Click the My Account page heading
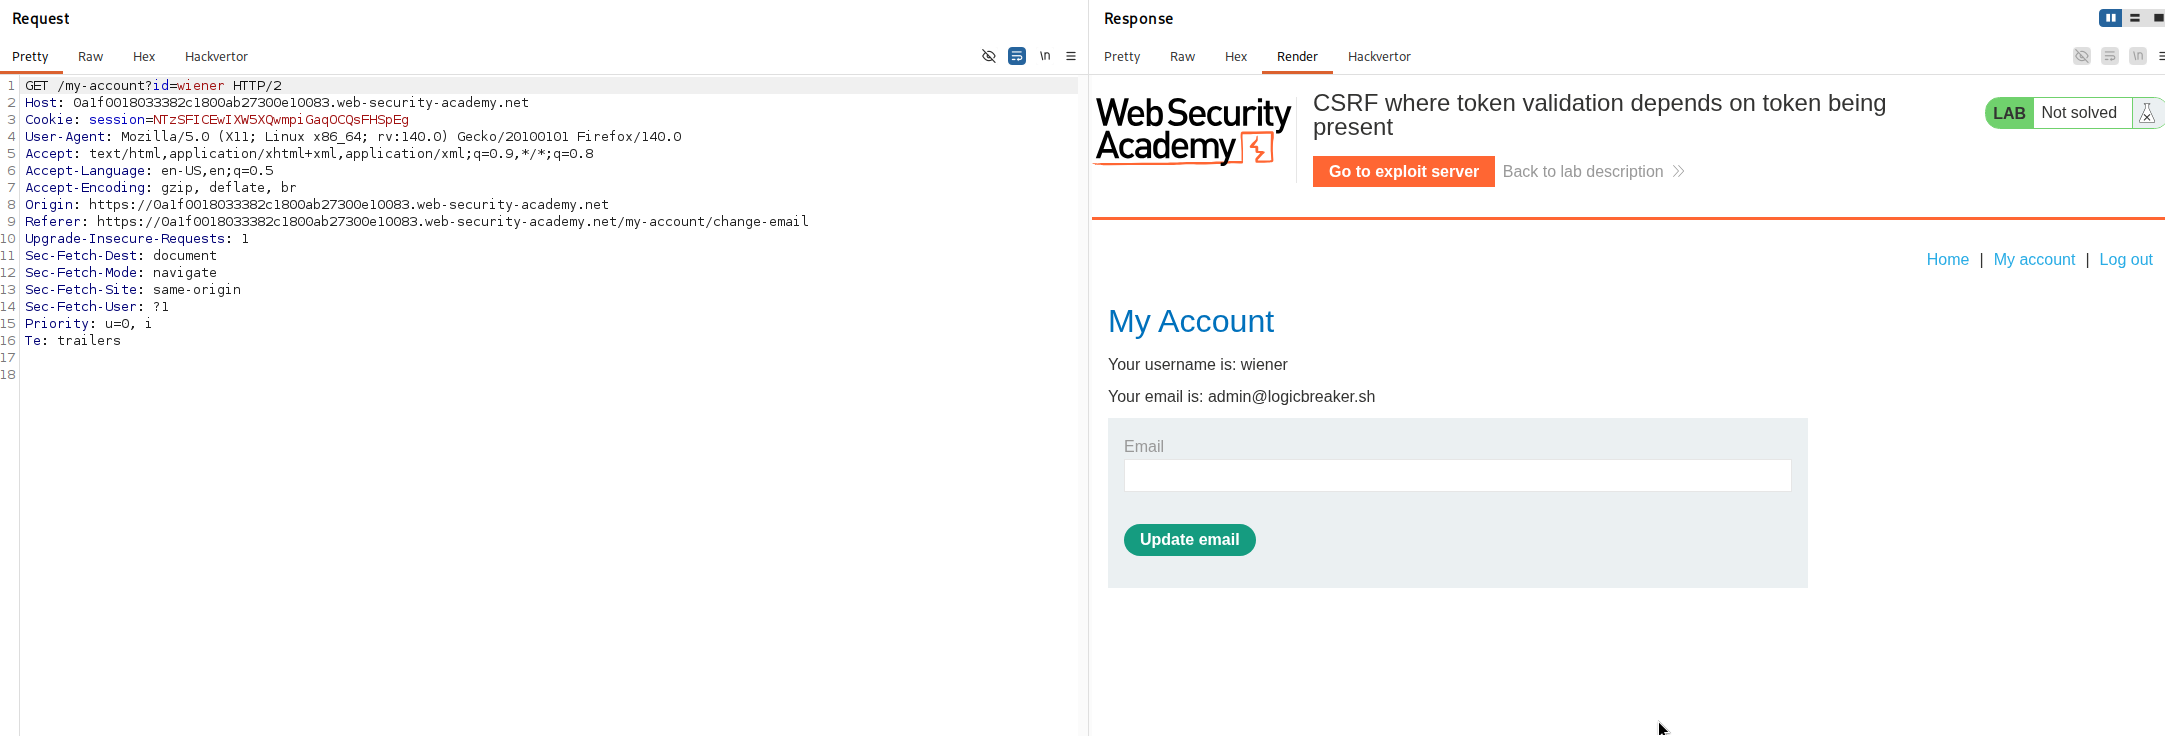2165x736 pixels. pyautogui.click(x=1191, y=322)
